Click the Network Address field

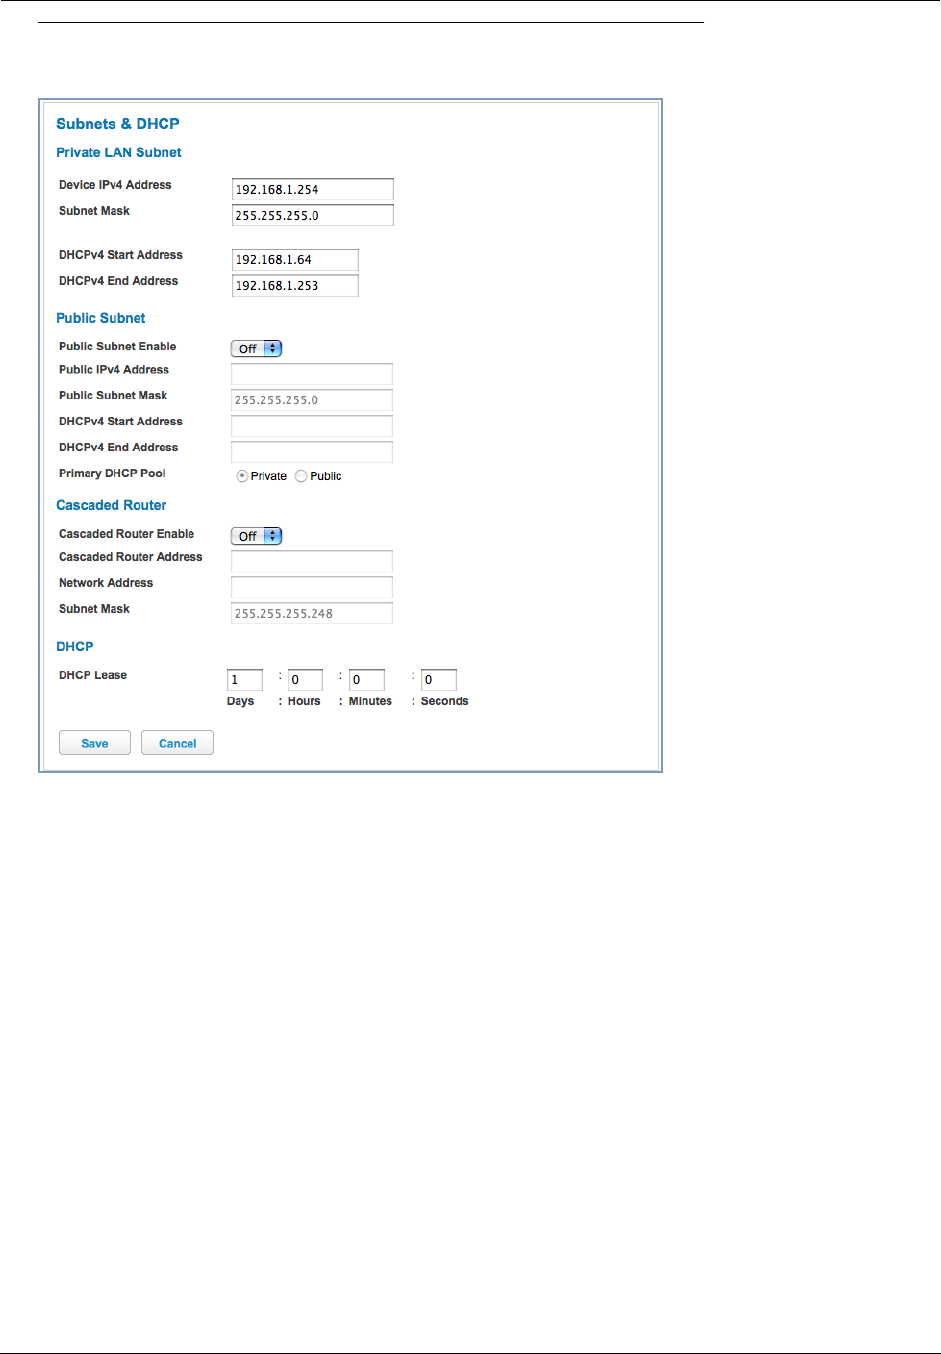click(x=312, y=587)
